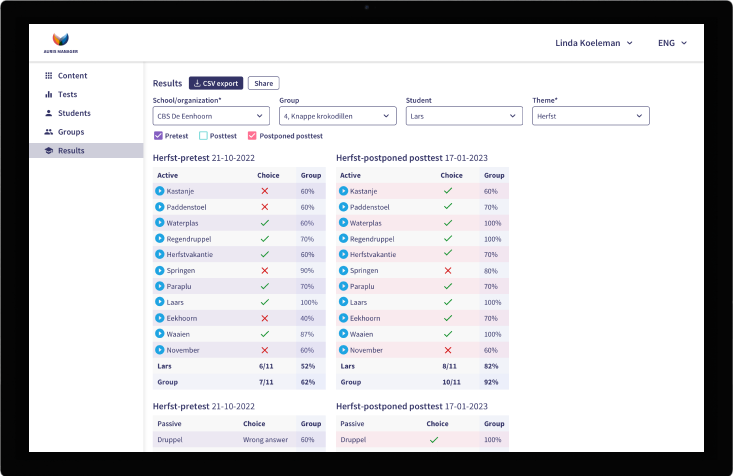This screenshot has width=733, height=476.
Task: Open the Tests sidebar item
Action: pyautogui.click(x=67, y=94)
